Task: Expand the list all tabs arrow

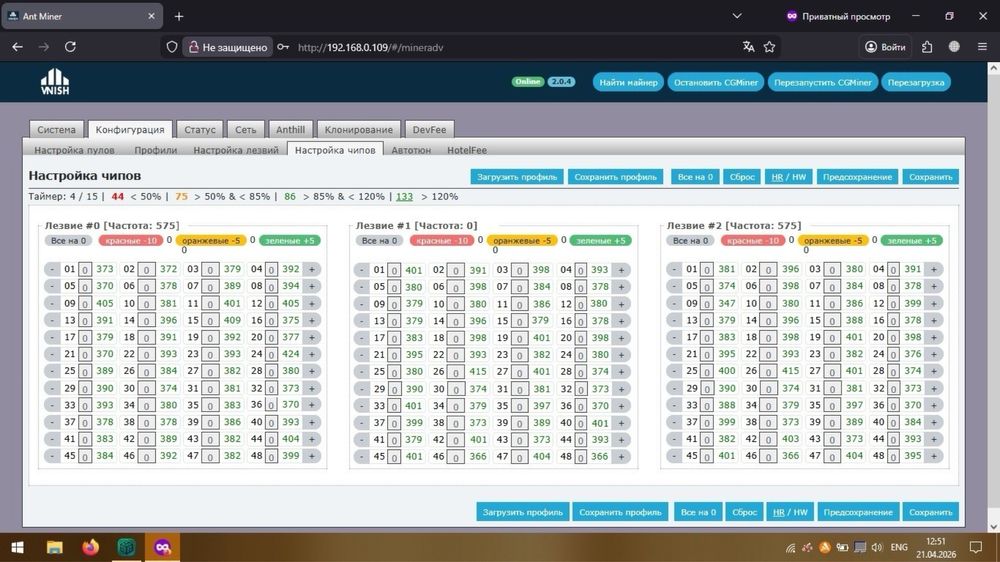Action: click(737, 16)
